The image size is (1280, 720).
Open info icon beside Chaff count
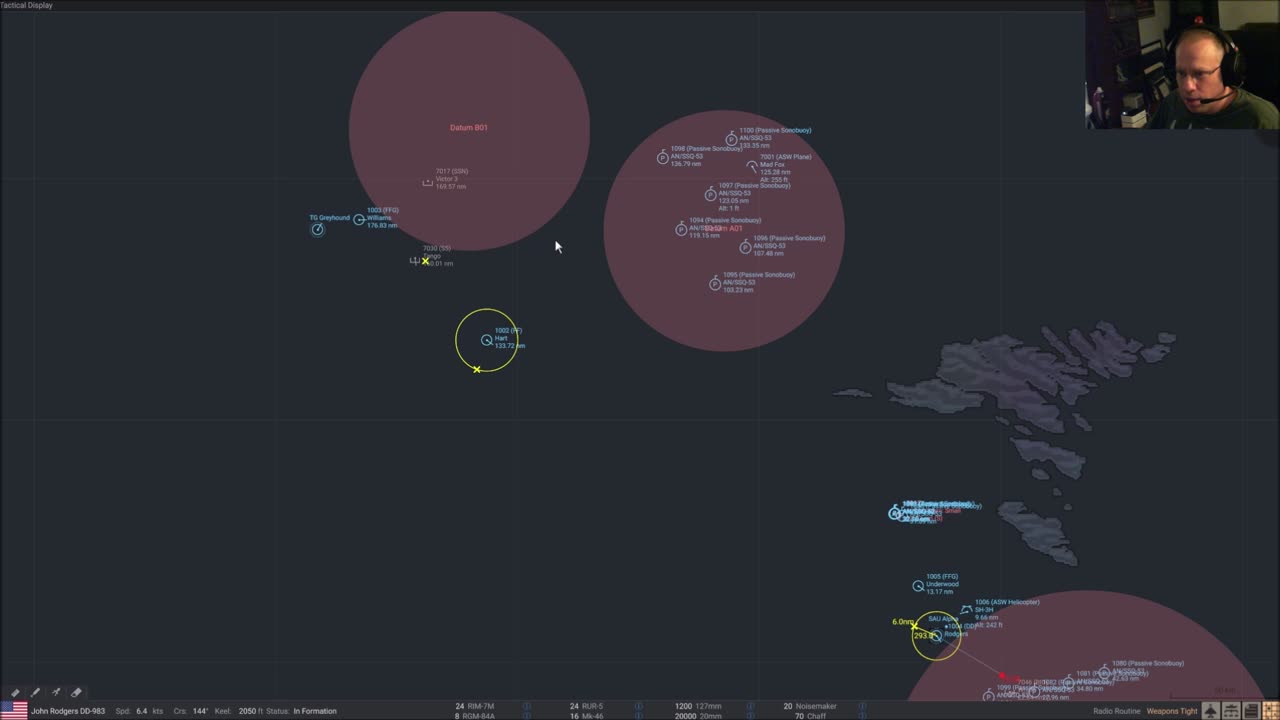coord(862,716)
